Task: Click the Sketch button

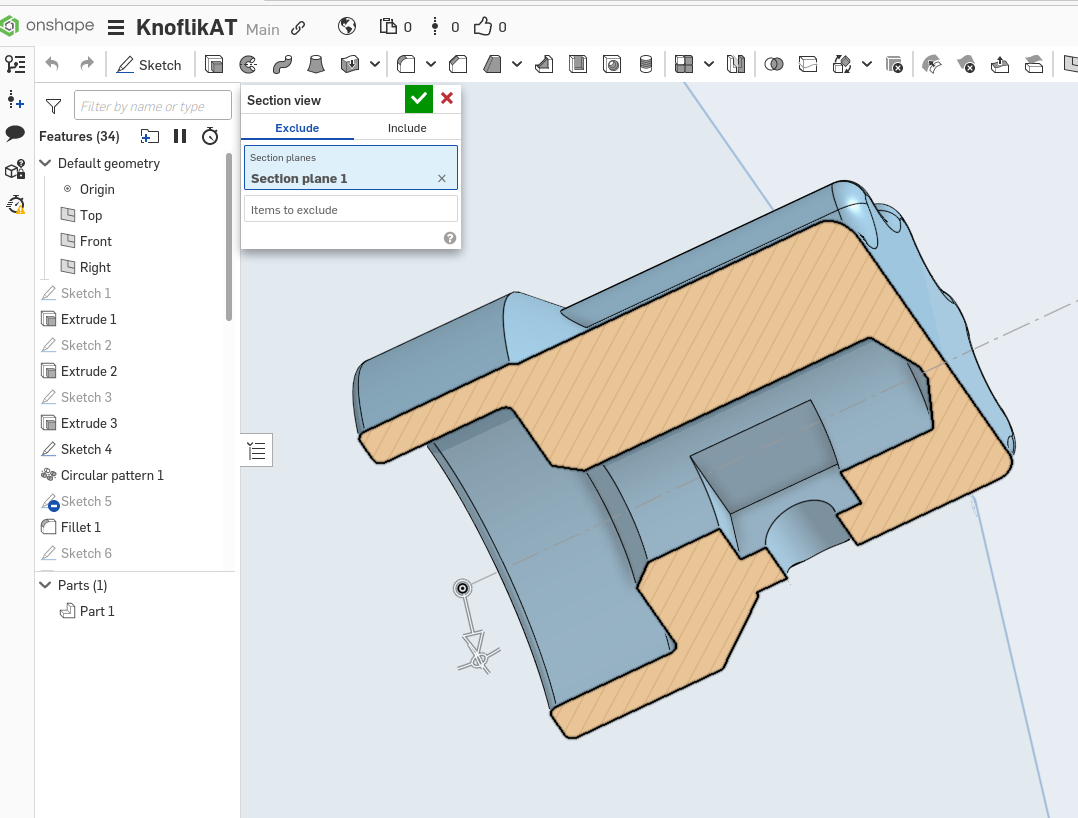Action: click(149, 65)
